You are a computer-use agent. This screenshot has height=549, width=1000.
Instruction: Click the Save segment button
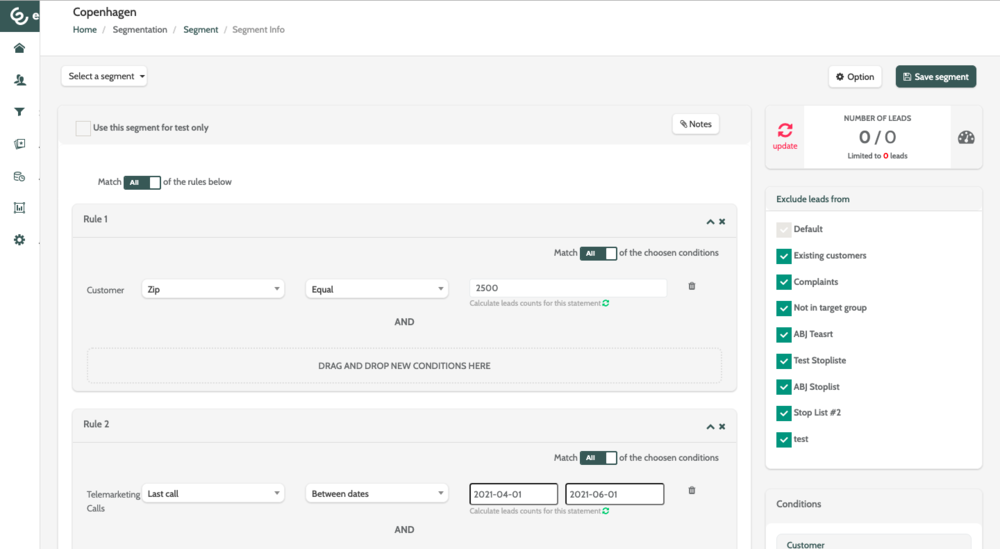[x=935, y=77]
